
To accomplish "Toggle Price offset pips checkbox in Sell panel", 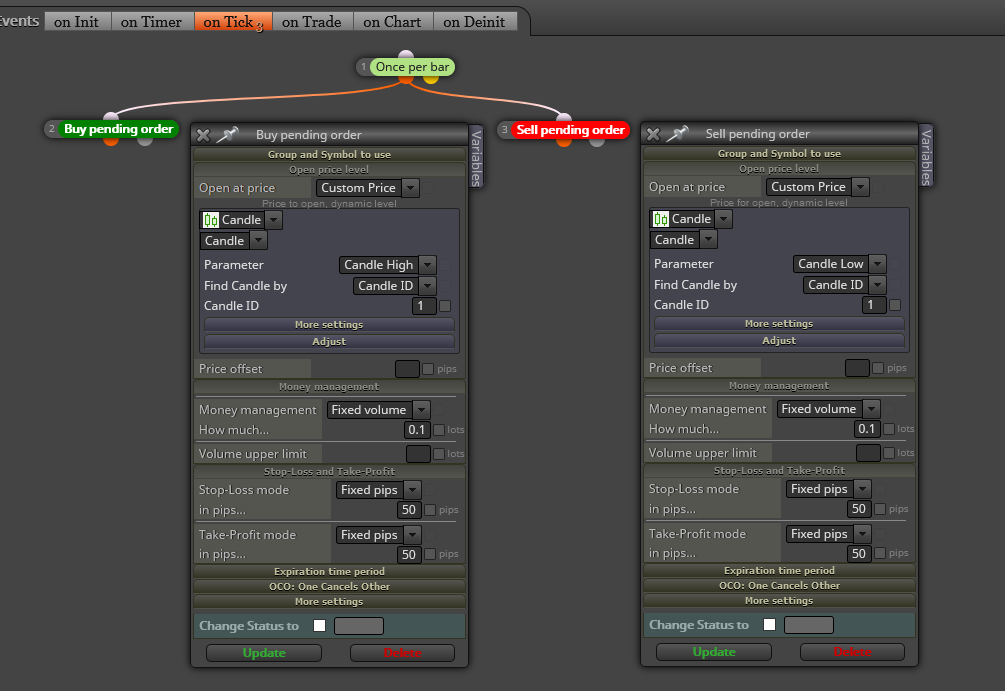I will coord(878,368).
